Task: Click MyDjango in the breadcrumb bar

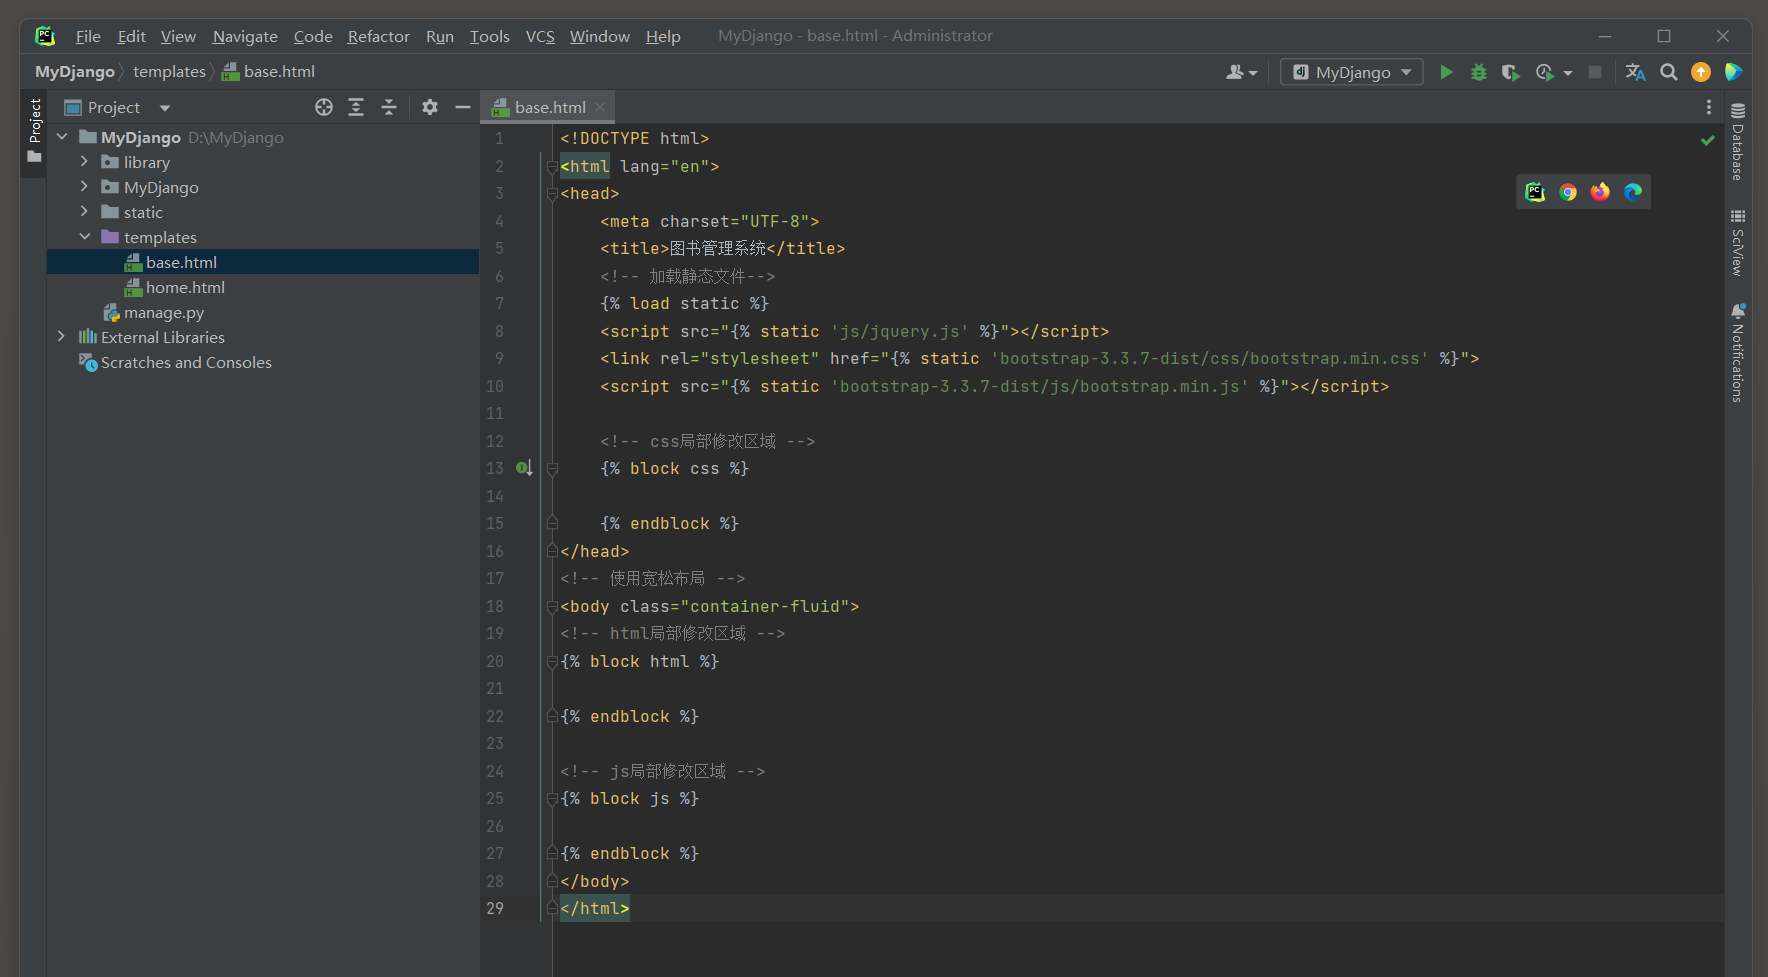Action: [x=75, y=72]
